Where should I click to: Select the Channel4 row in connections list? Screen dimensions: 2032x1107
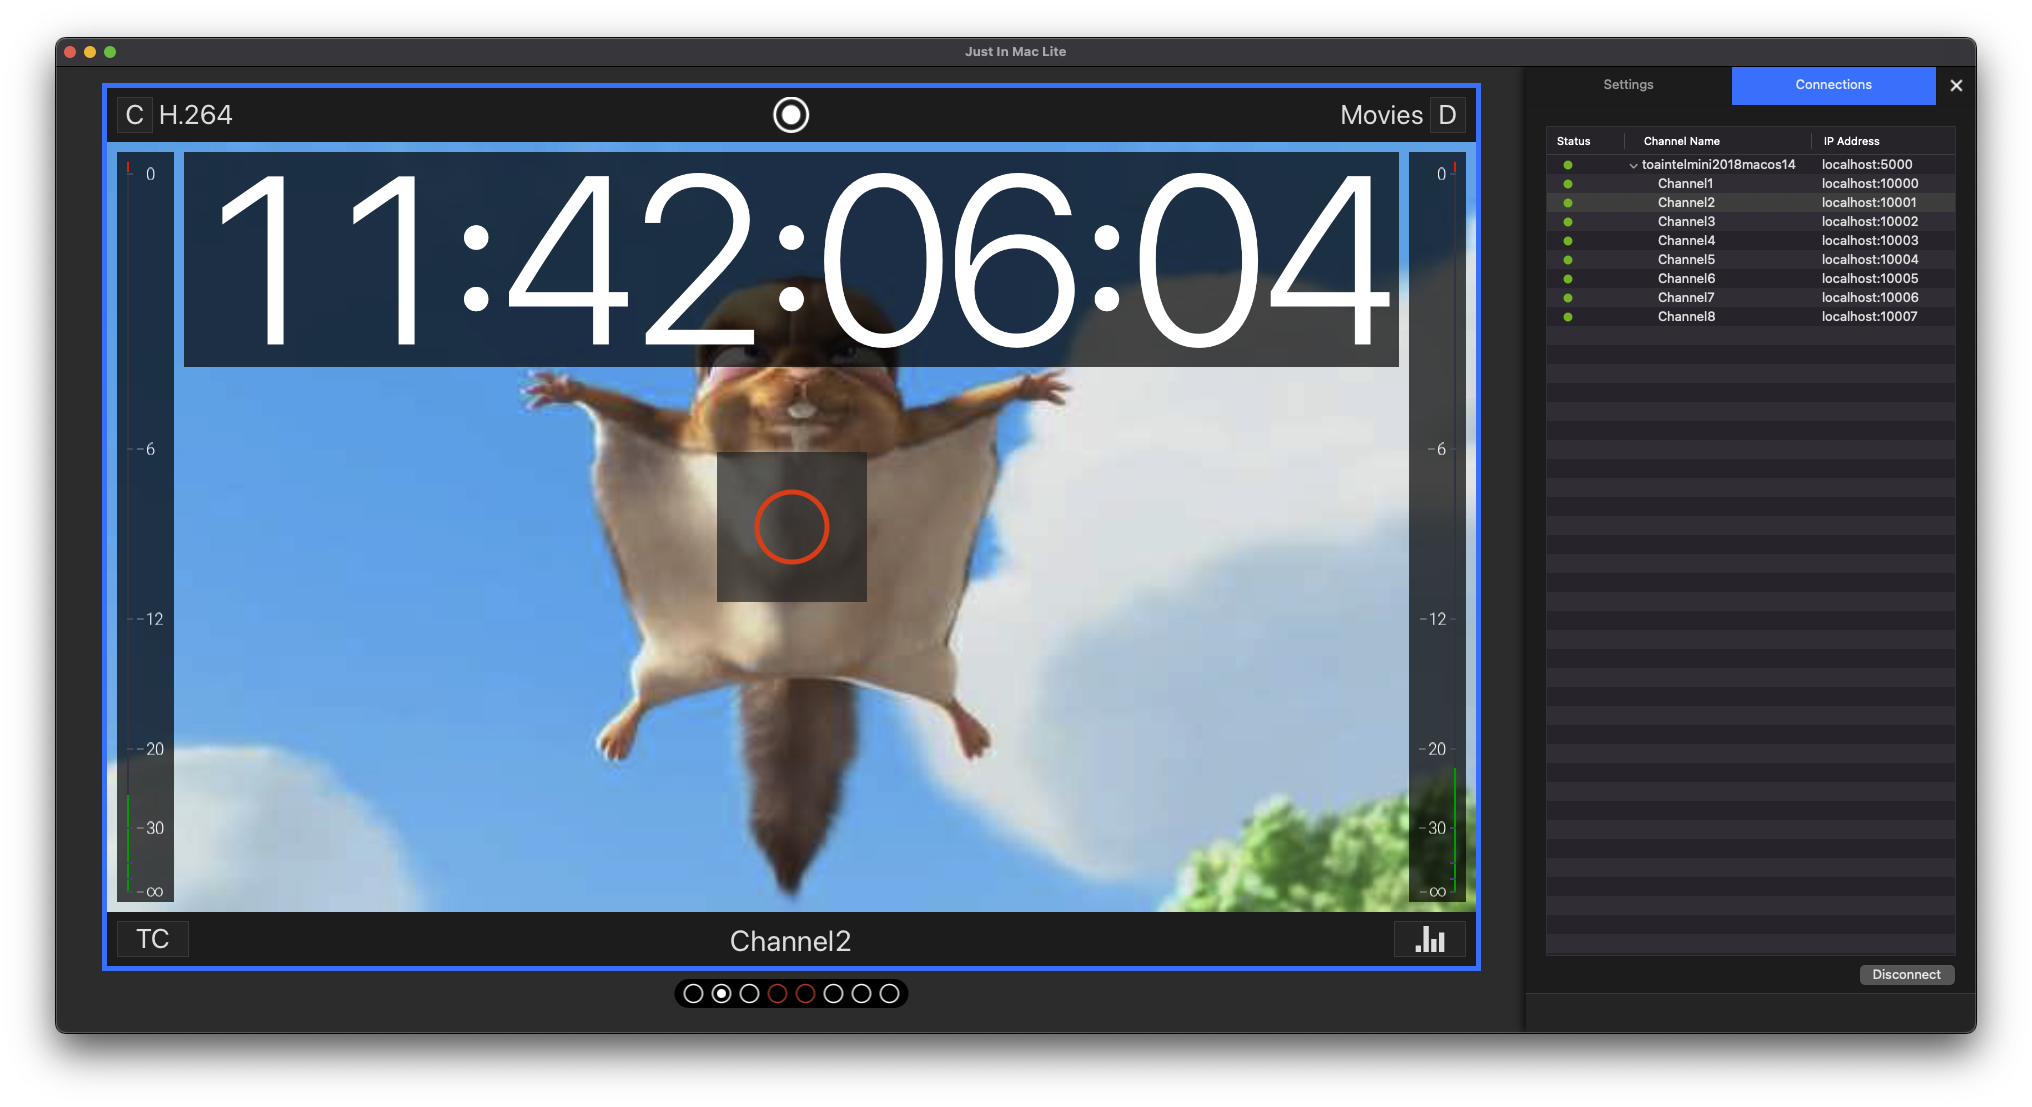click(1751, 241)
